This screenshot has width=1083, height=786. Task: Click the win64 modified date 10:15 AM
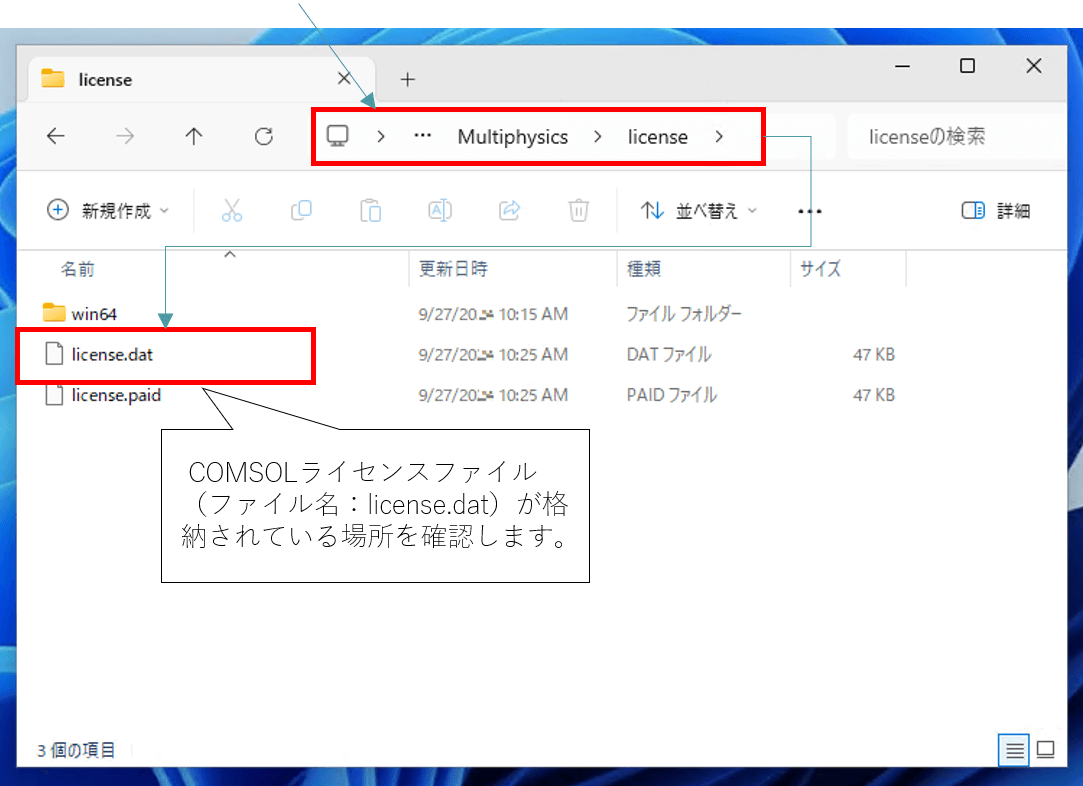tap(493, 314)
